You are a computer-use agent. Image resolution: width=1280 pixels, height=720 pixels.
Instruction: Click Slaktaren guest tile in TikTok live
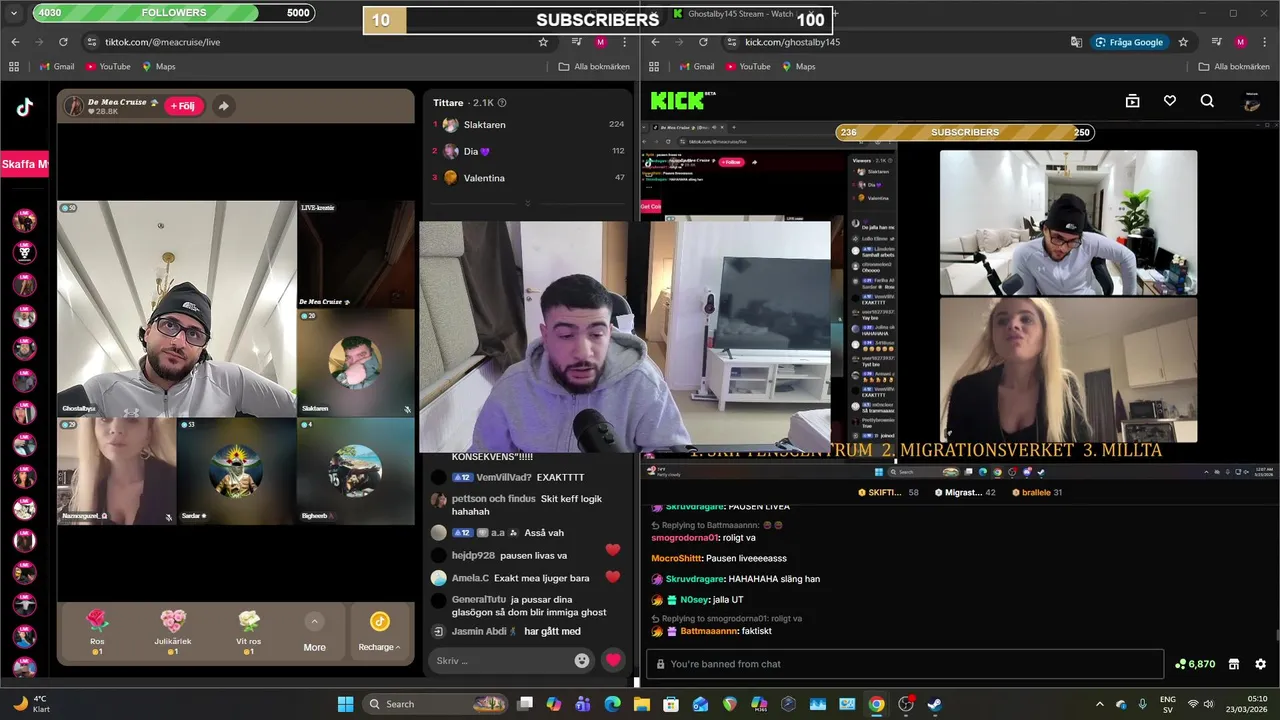355,362
